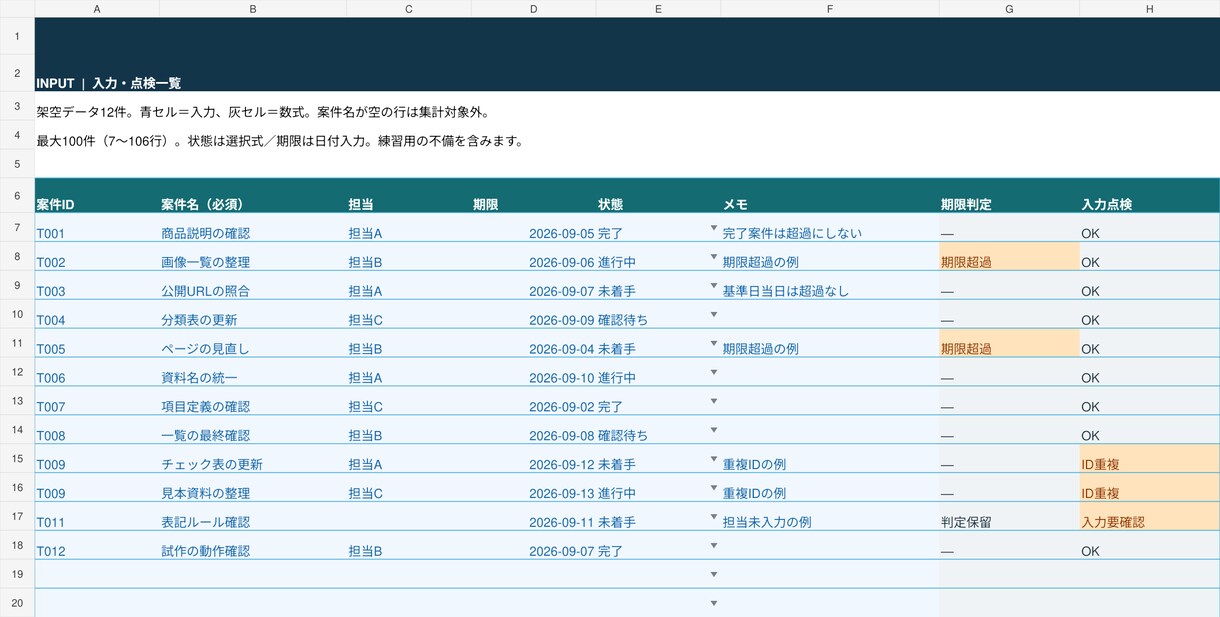Click the orange '期限超過' cell in the T002 row
Screen dimensions: 1220x617
click(x=1009, y=257)
